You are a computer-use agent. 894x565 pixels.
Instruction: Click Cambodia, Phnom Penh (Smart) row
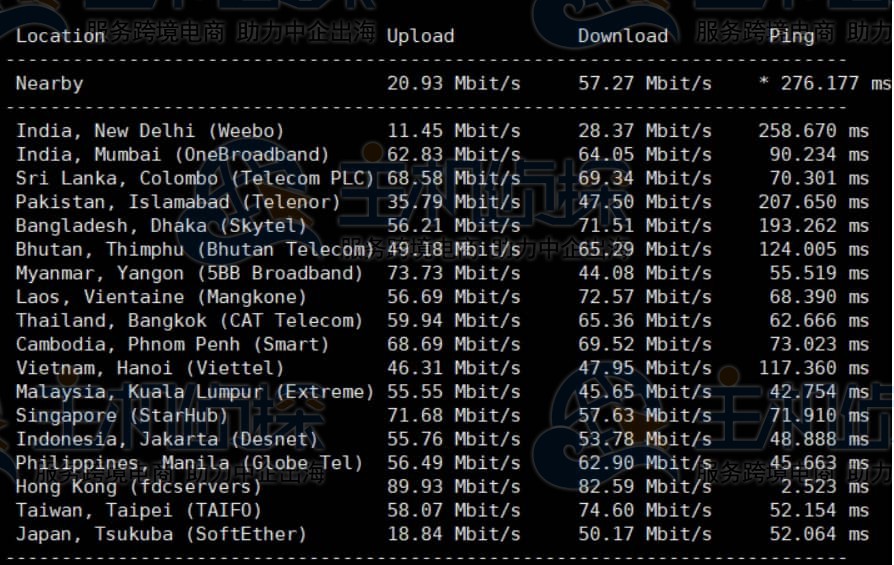pos(172,344)
